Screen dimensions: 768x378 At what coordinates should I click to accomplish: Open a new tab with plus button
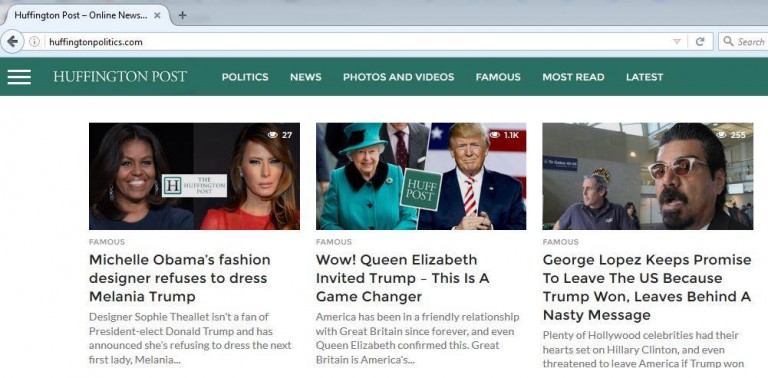tap(182, 15)
